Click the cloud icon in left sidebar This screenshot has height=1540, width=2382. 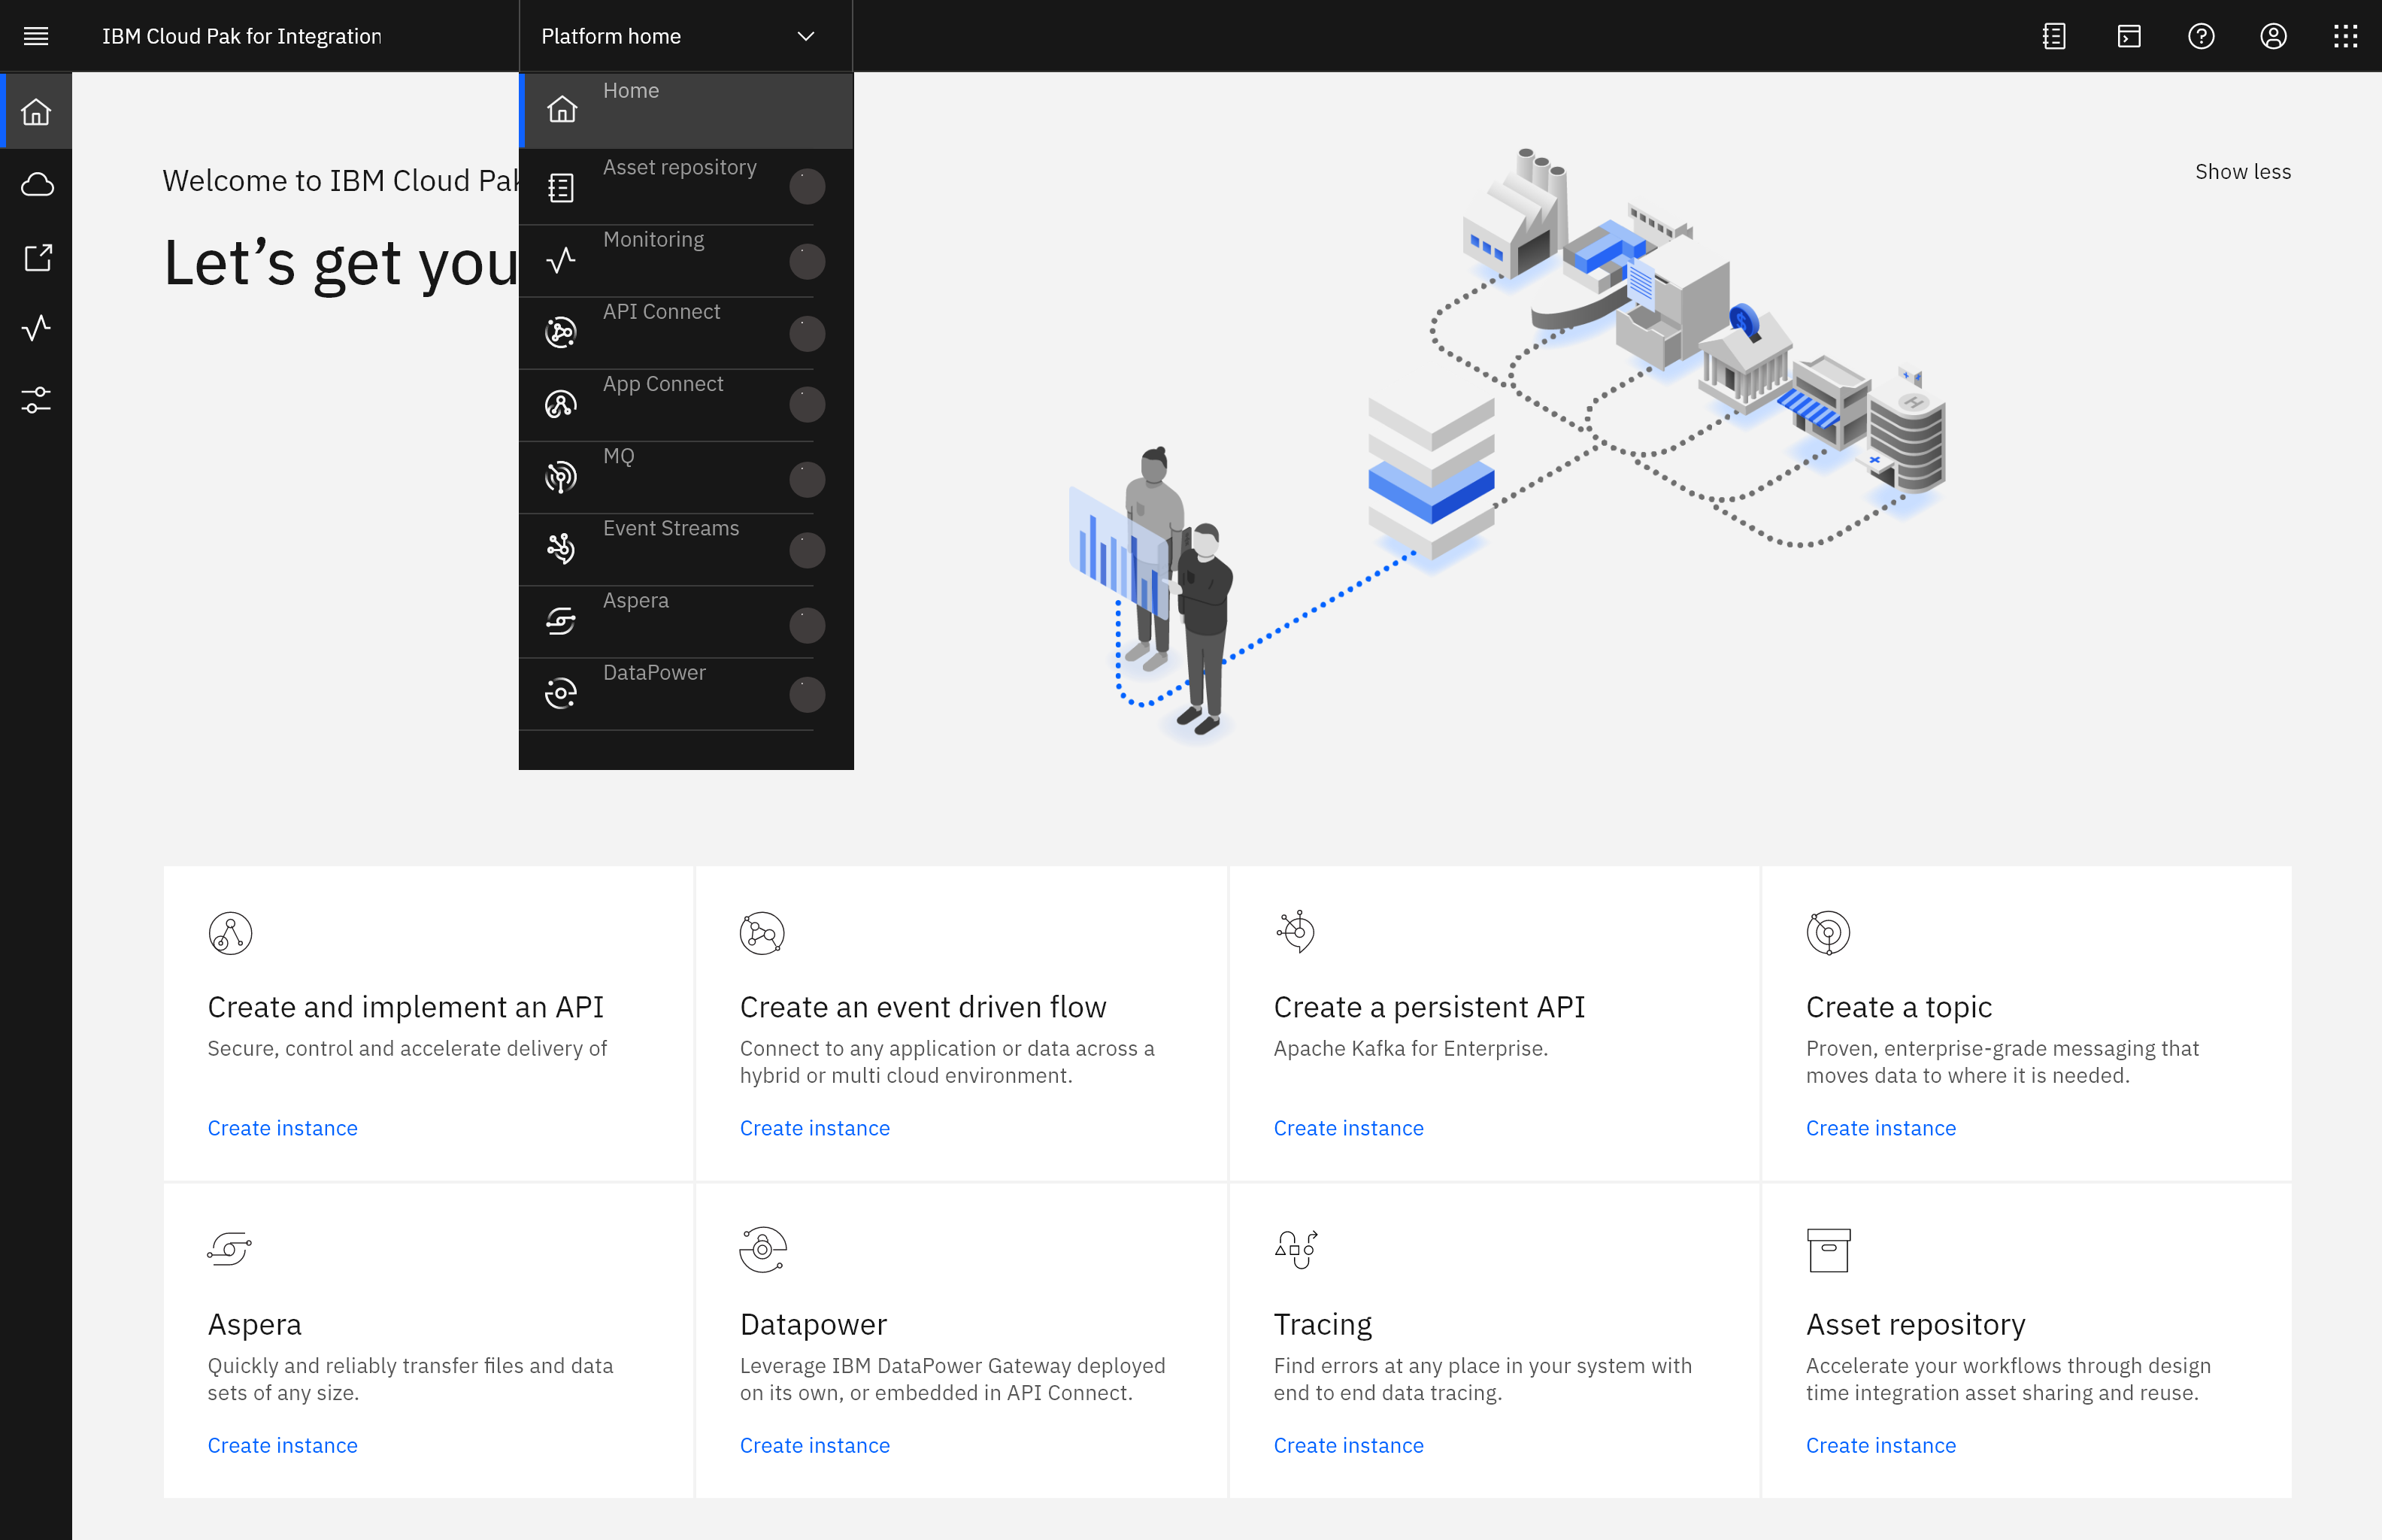[x=36, y=184]
